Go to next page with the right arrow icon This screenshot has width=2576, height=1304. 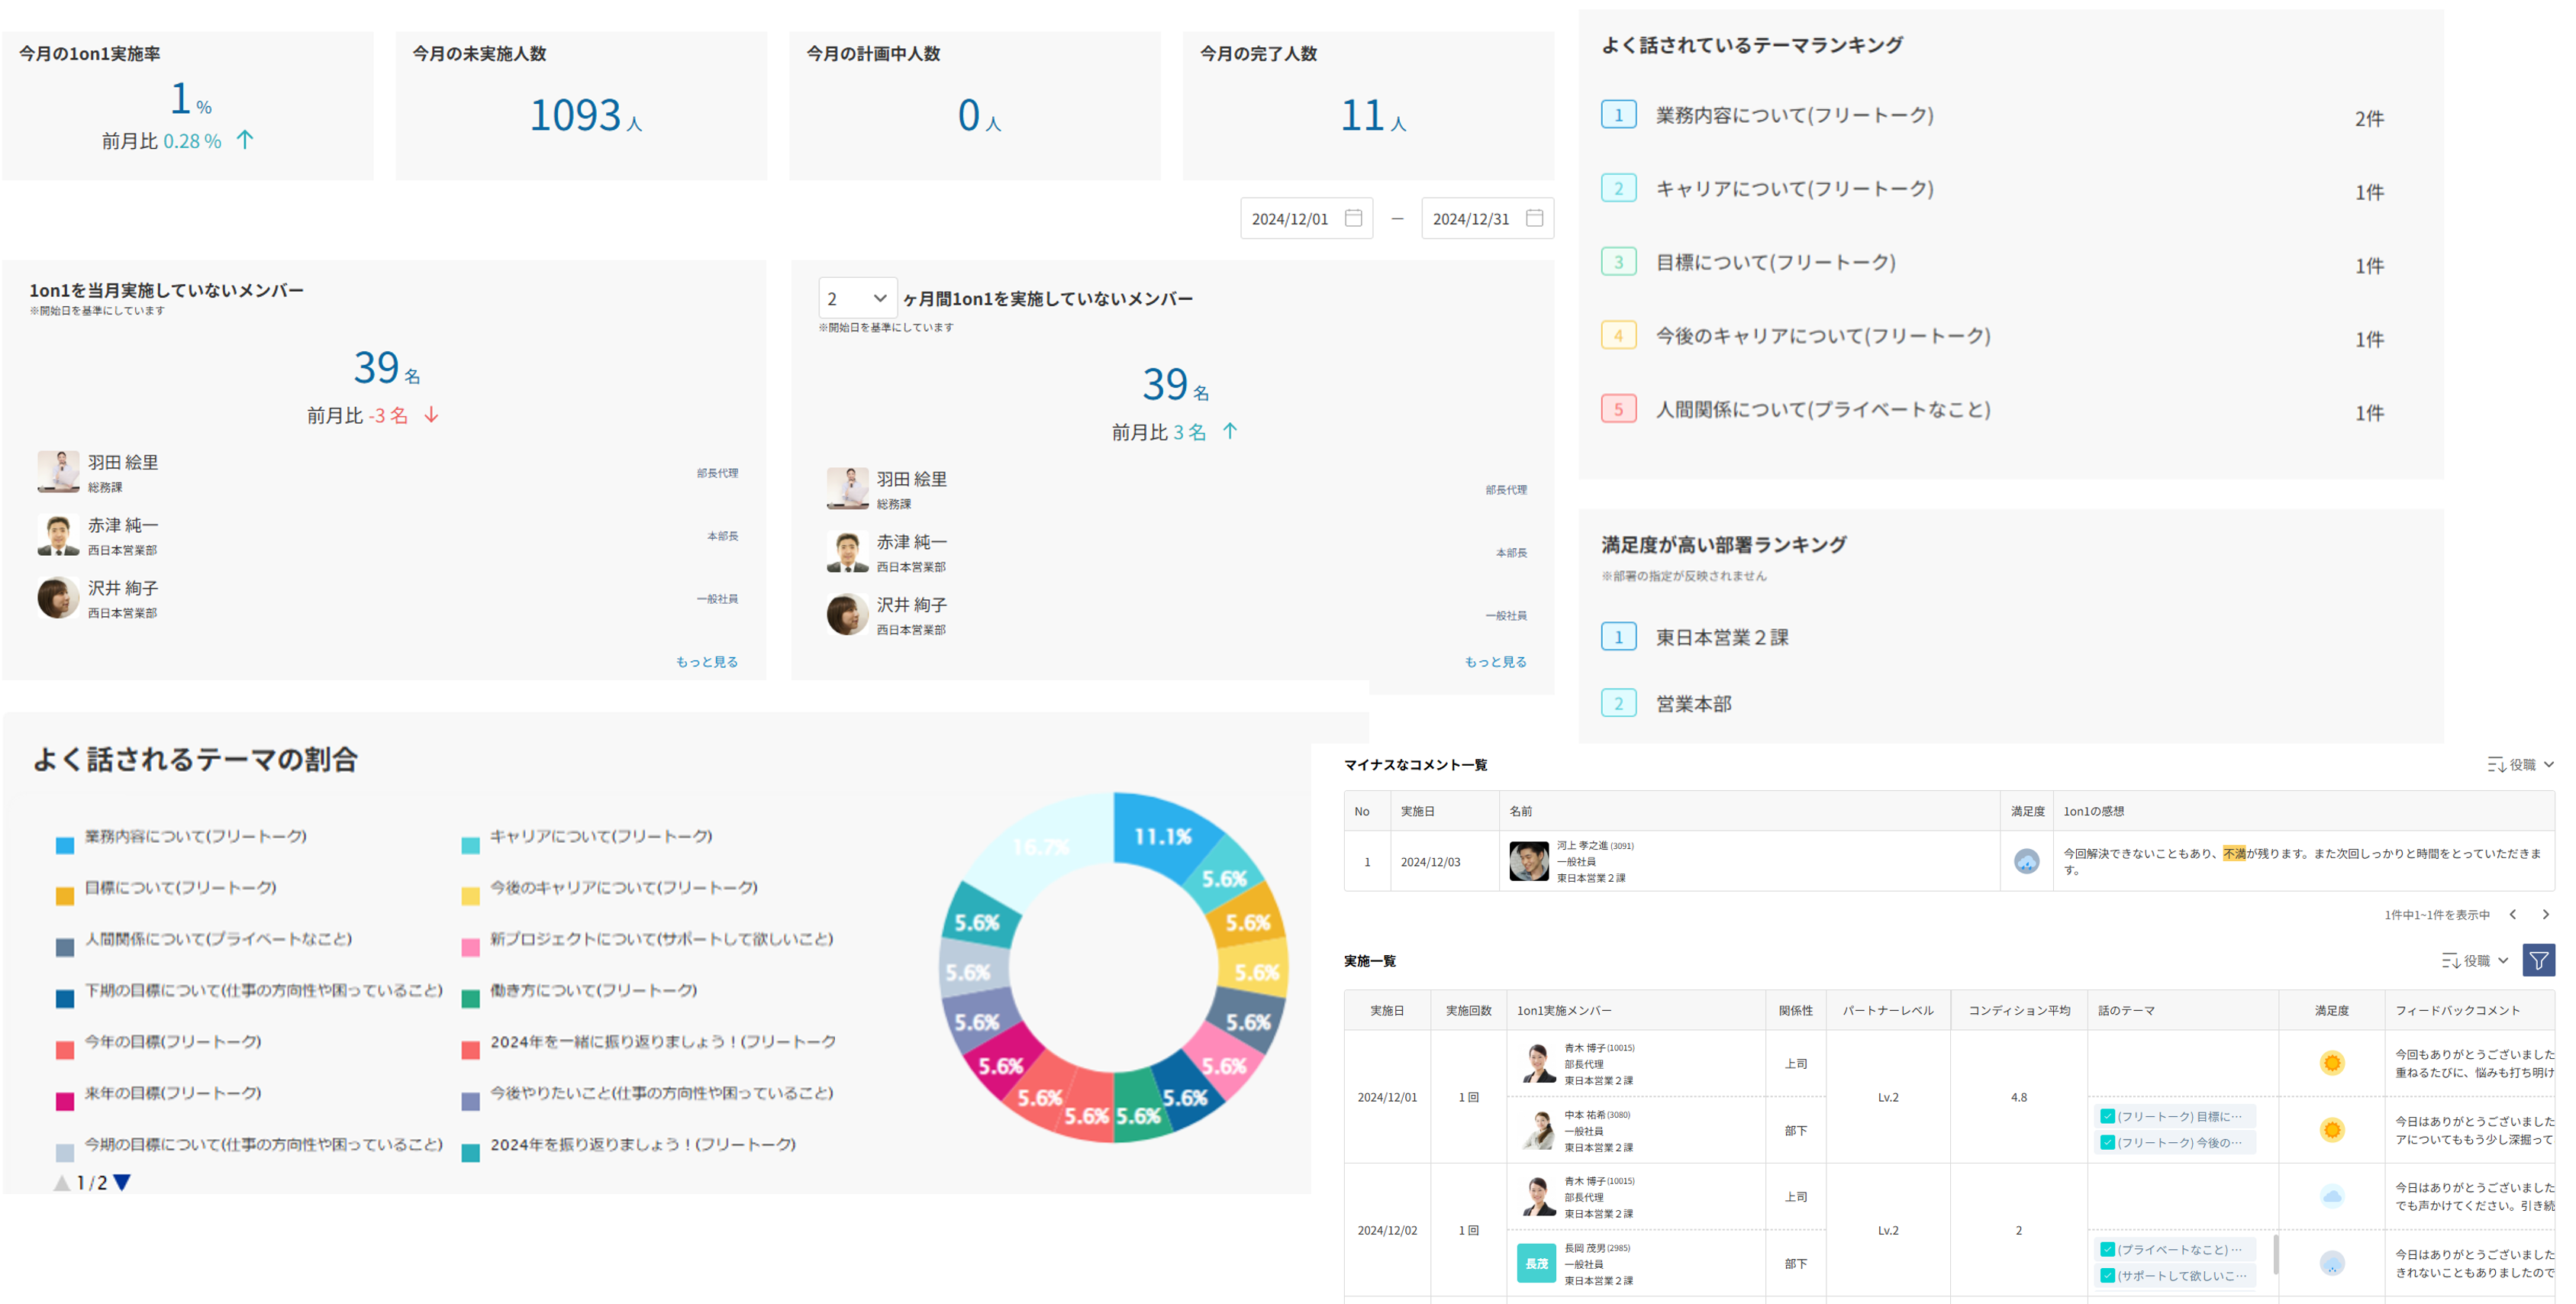2546,914
